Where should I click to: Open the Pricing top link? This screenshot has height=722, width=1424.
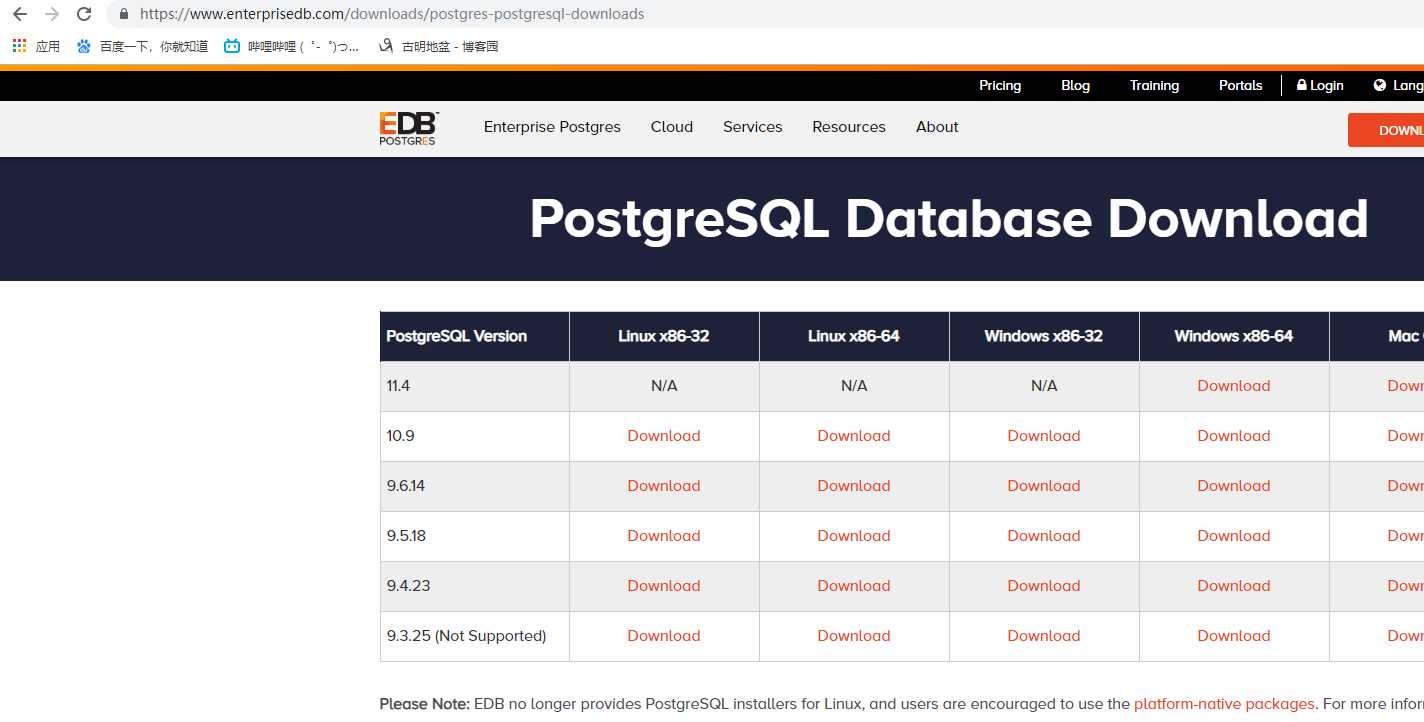point(1000,85)
